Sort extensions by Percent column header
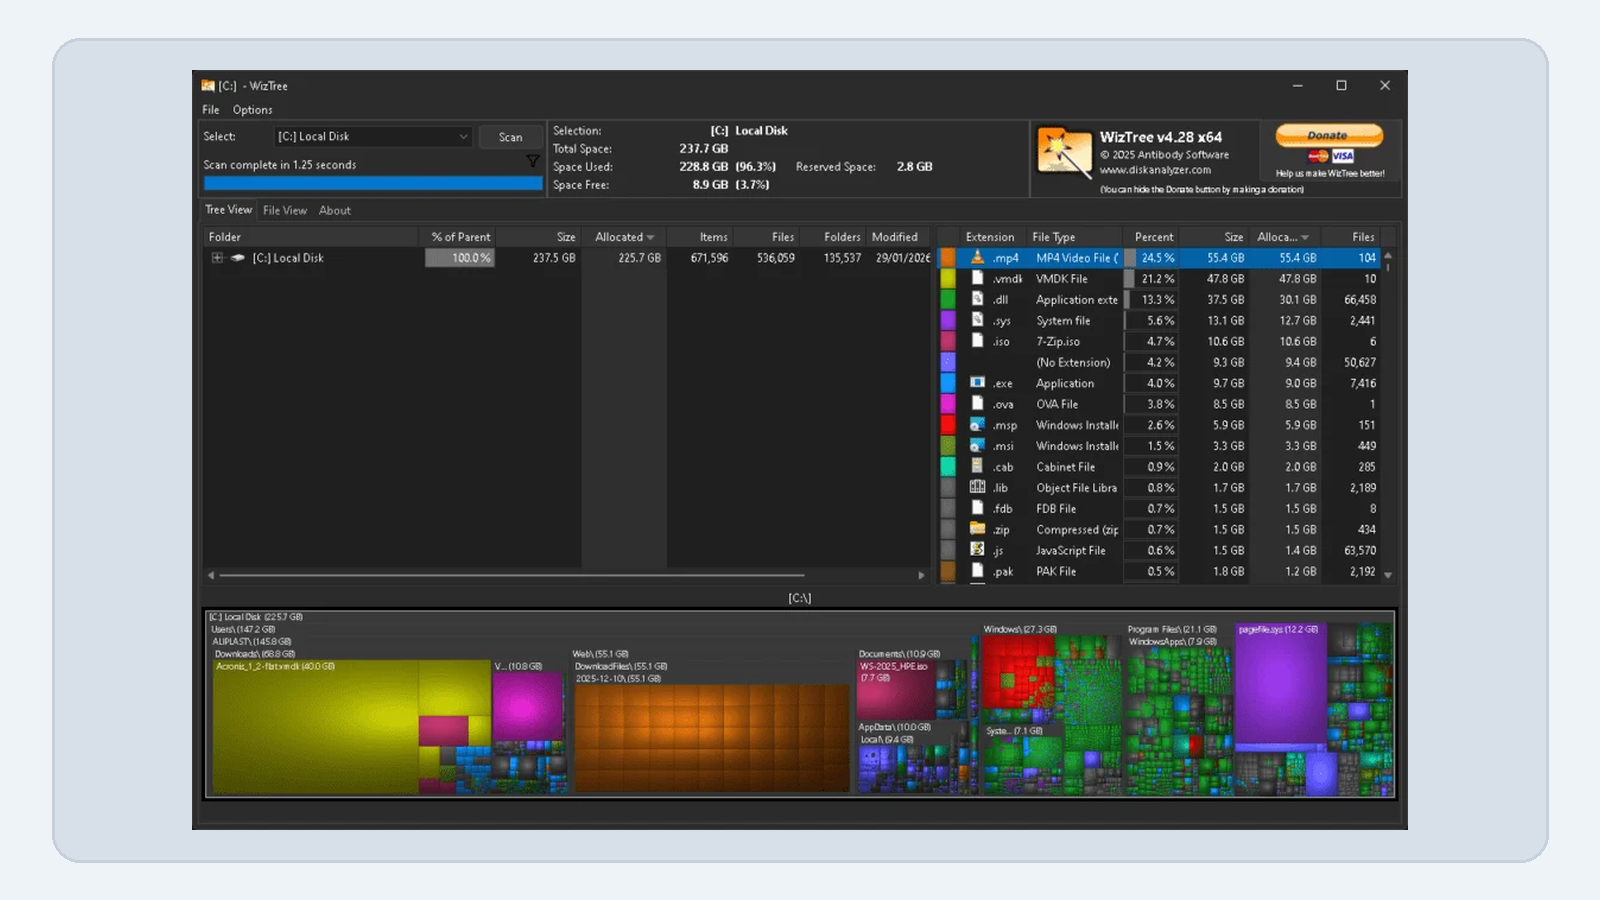Image resolution: width=1600 pixels, height=900 pixels. 1153,237
